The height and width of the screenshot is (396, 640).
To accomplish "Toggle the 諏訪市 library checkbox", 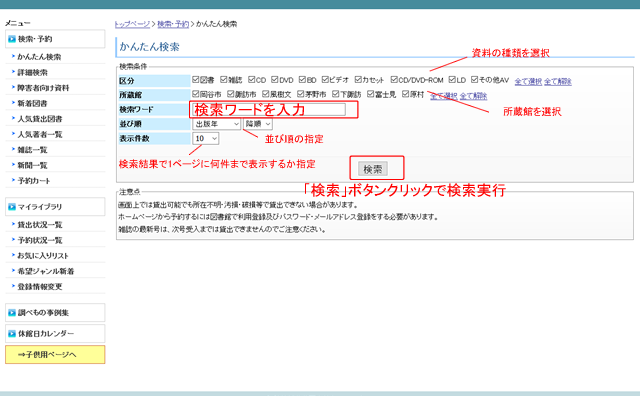I will coord(231,94).
